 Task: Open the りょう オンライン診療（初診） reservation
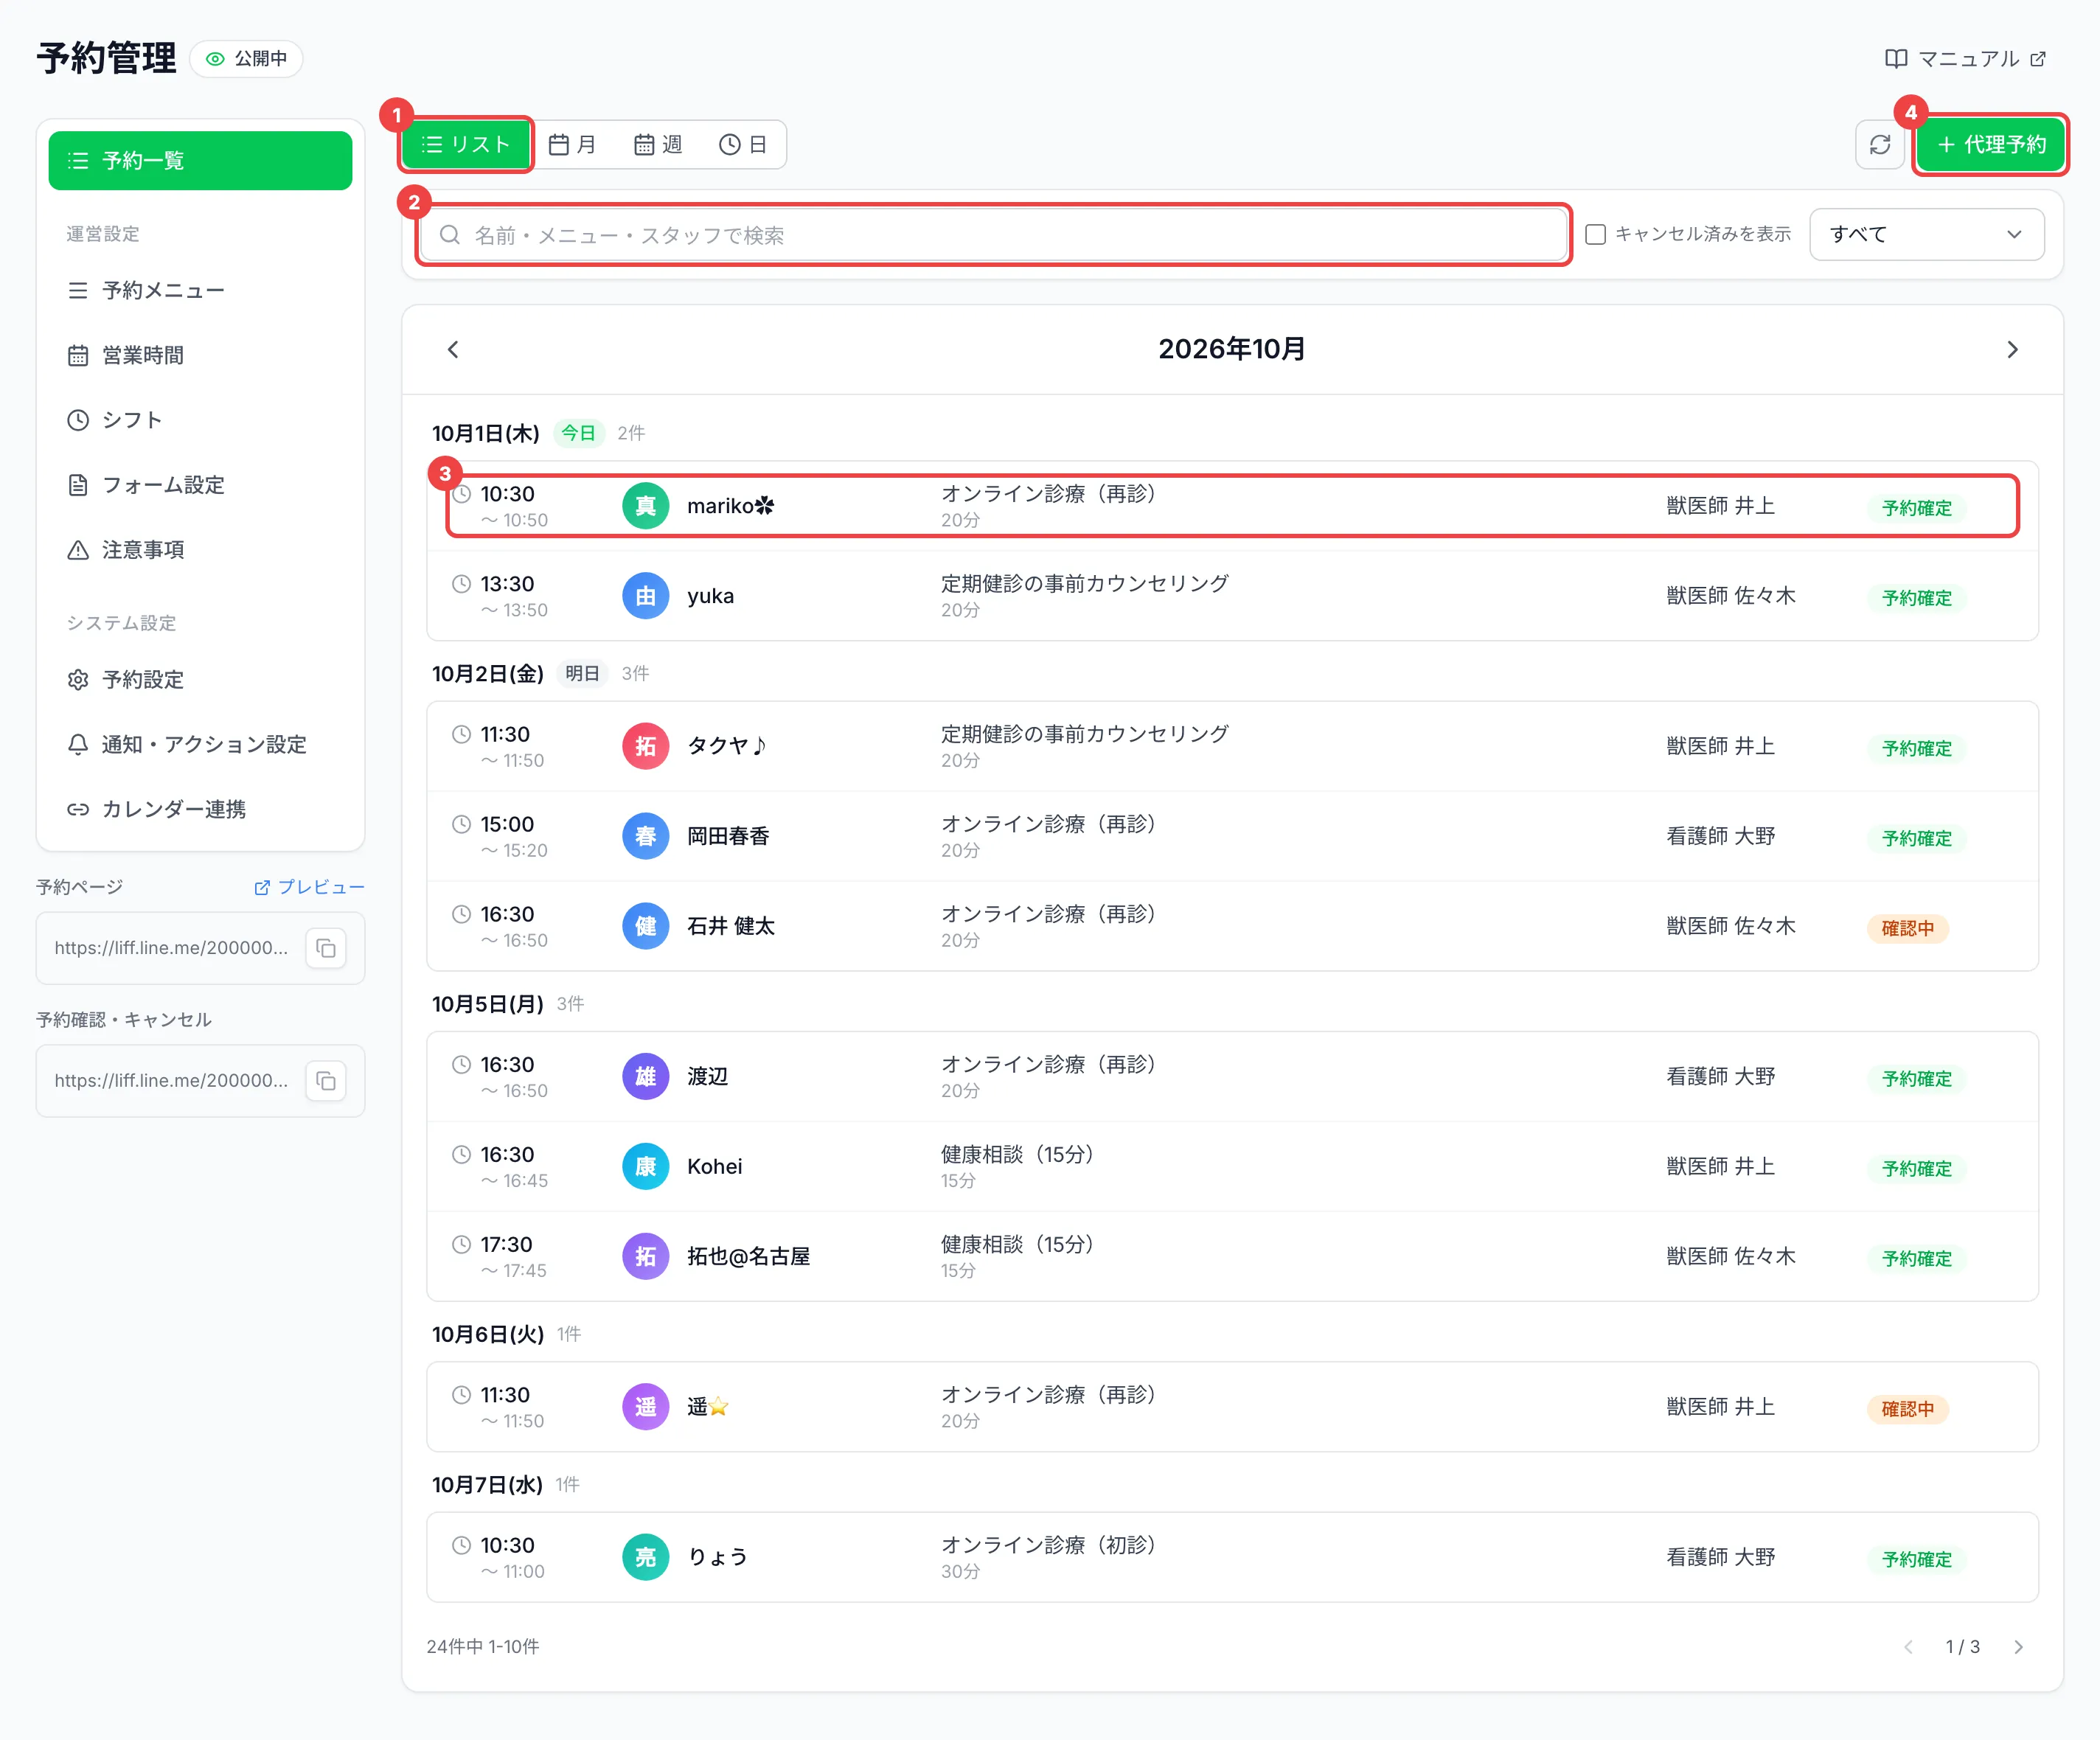pyautogui.click(x=1232, y=1557)
